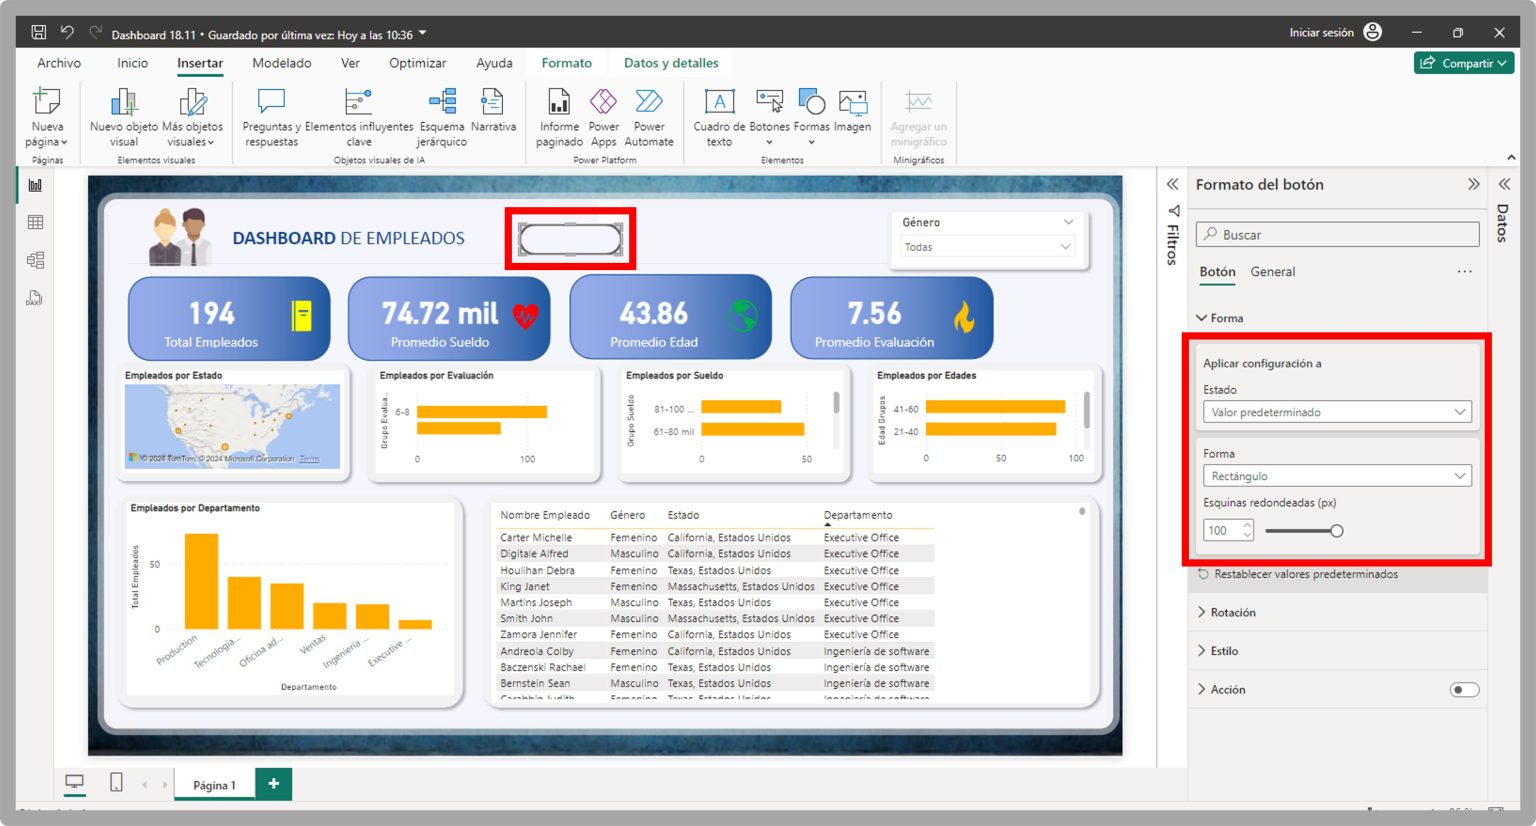Insert a new page with Nueva página
The image size is (1536, 826).
tap(47, 118)
